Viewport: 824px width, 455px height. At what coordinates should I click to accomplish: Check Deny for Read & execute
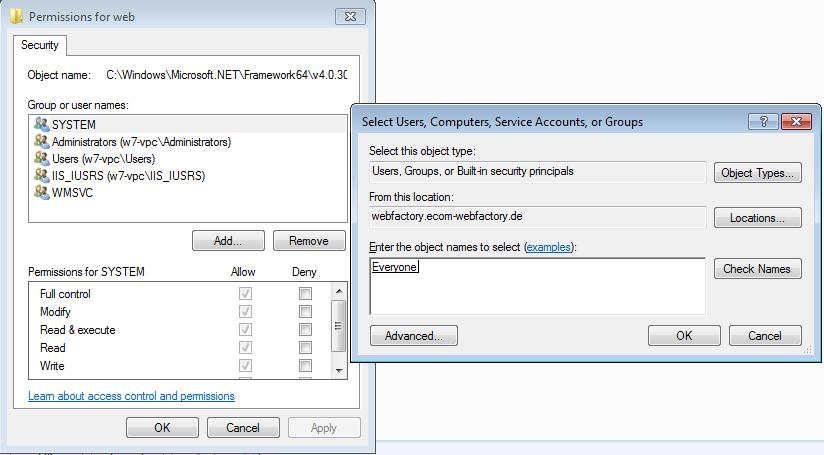[305, 330]
